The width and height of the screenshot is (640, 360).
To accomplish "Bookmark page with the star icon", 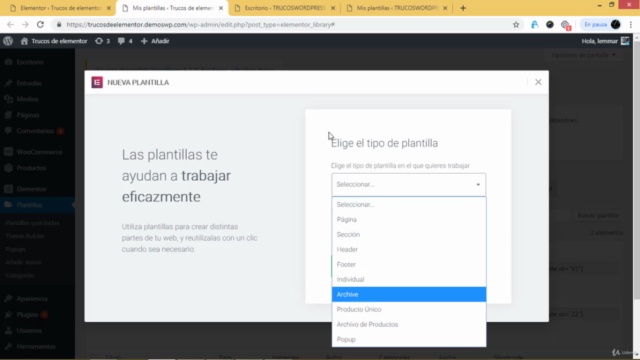I will tap(516, 24).
